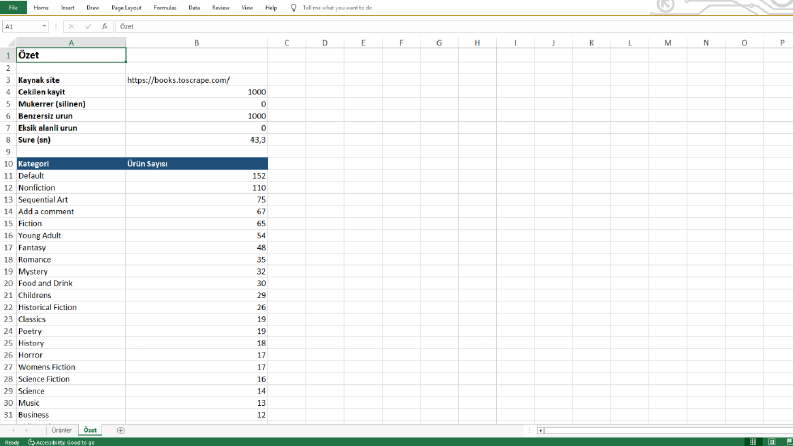Viewport: 793px width, 446px height.
Task: Select the https://books.toscrape.com/ cell
Action: point(197,80)
